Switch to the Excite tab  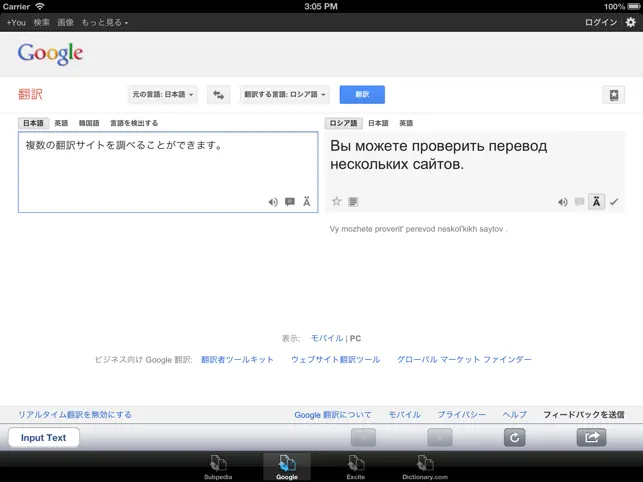coord(356,467)
